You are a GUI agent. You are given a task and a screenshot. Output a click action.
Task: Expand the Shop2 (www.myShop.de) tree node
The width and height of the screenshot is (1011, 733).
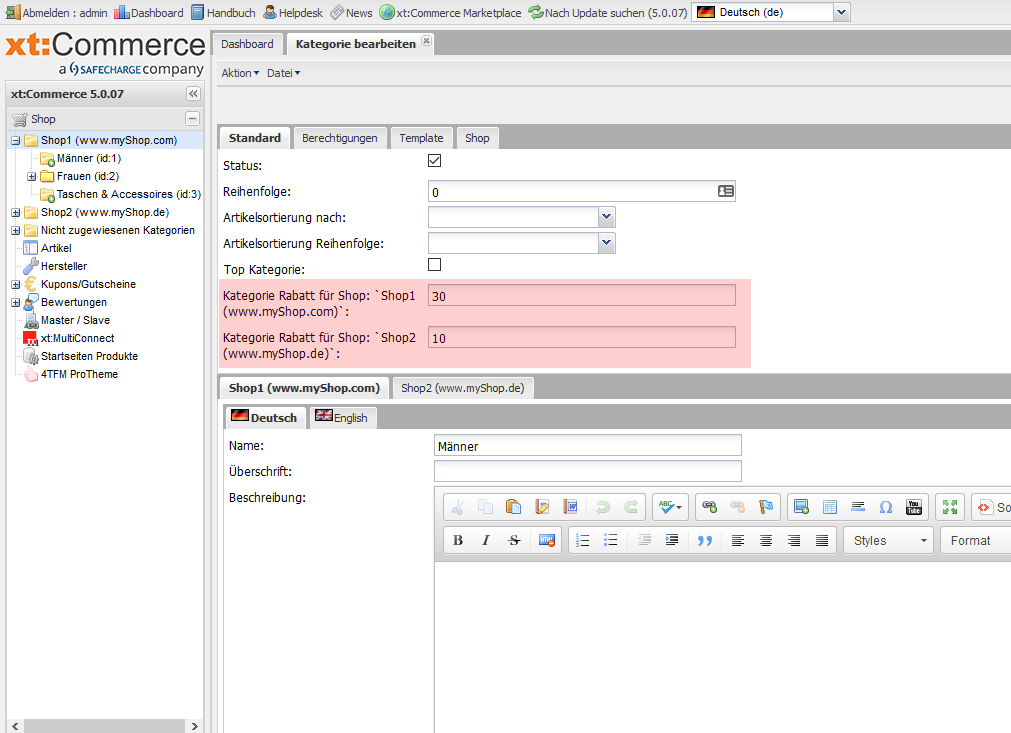click(x=16, y=212)
